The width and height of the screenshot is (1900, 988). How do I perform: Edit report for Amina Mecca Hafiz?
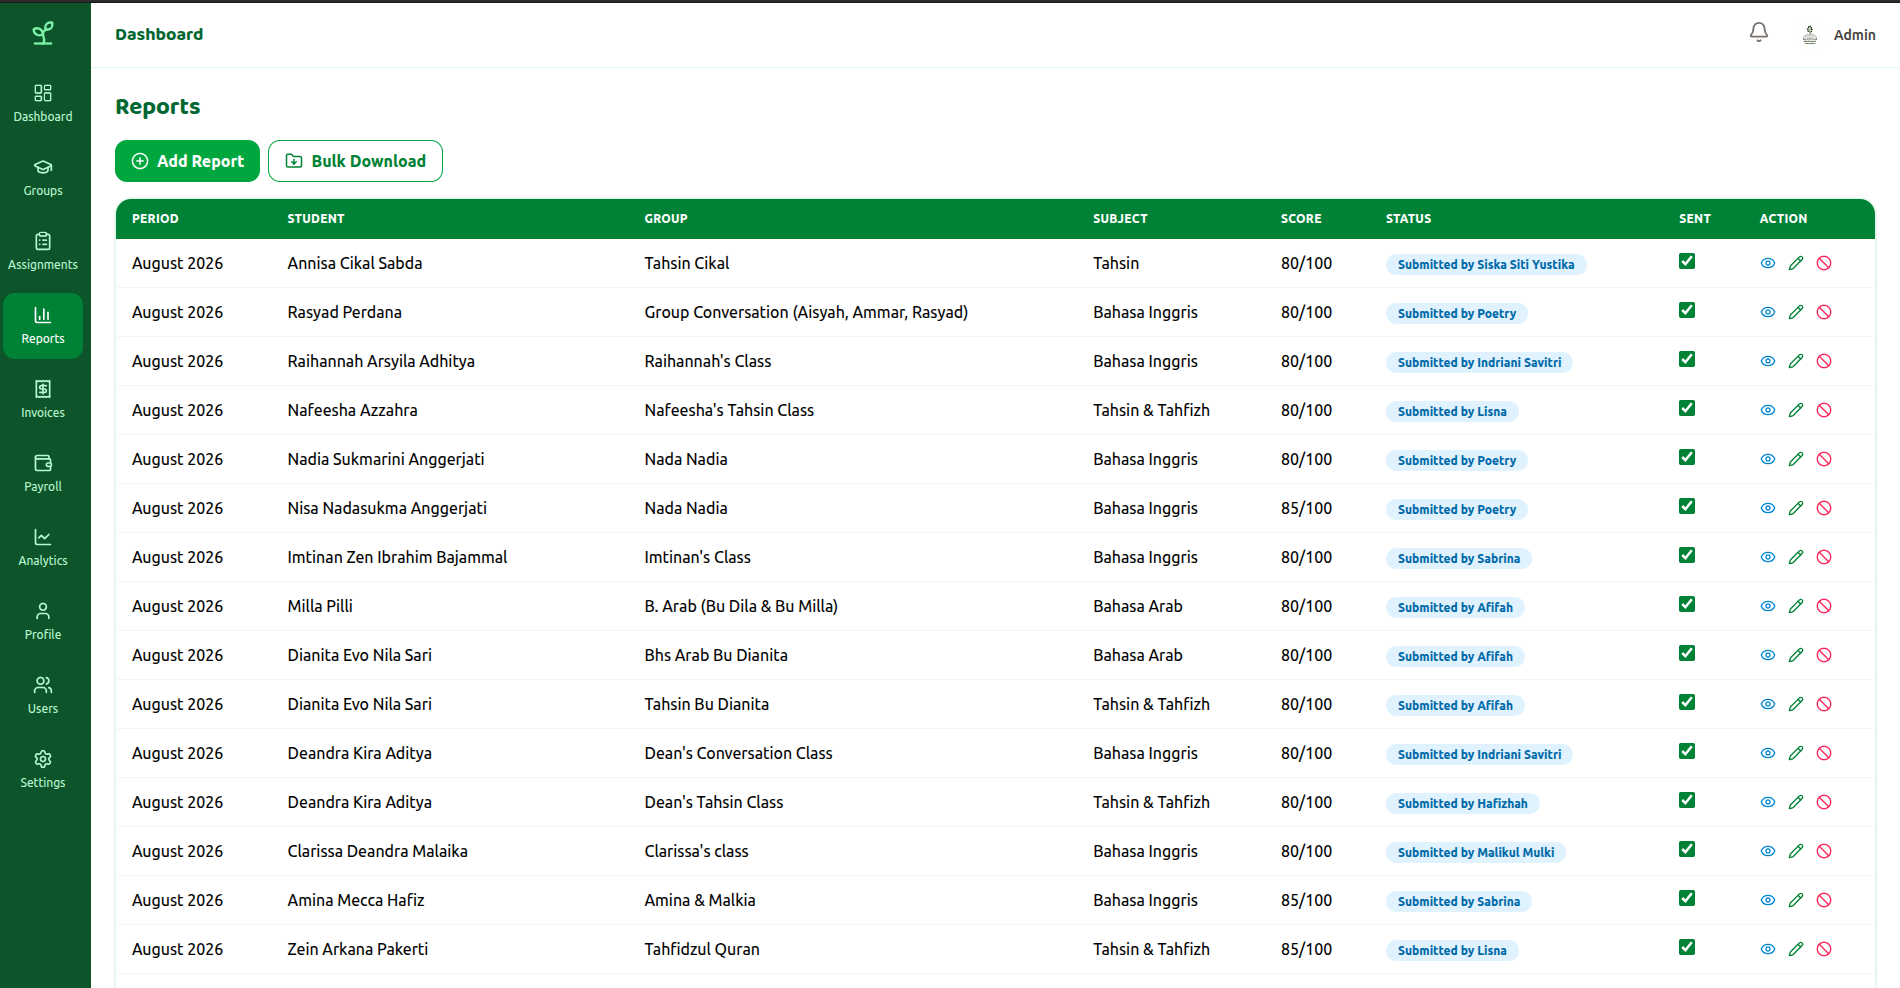[x=1796, y=900]
